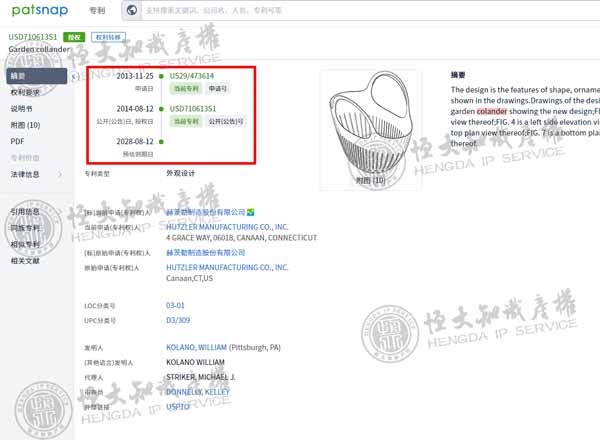600x440 pixels.
Task: Expand the 法律信息 chevron arrow
Action: [x=60, y=174]
